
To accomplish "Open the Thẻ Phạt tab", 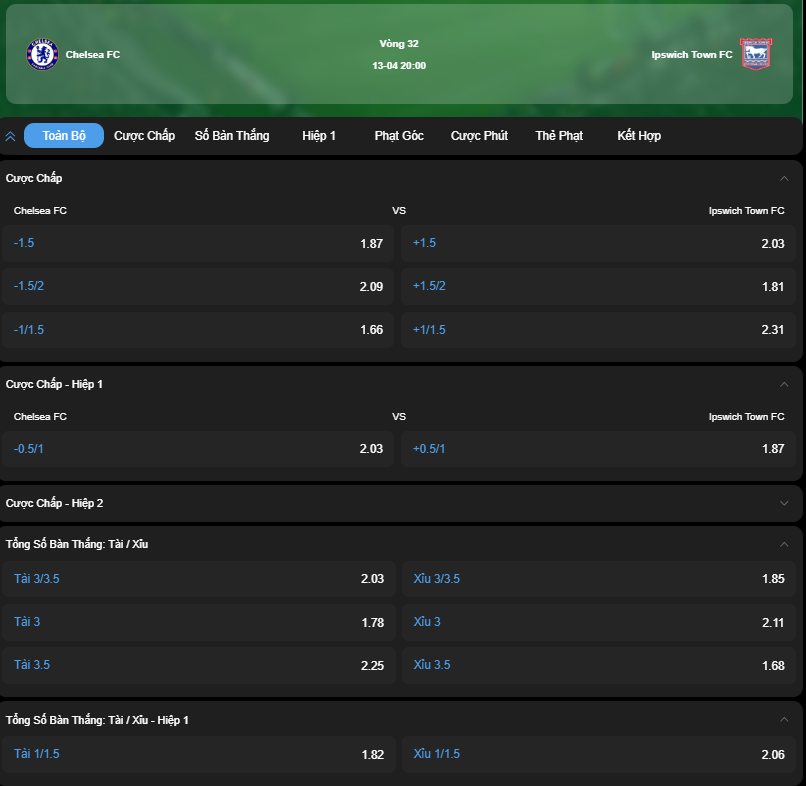I will click(559, 136).
